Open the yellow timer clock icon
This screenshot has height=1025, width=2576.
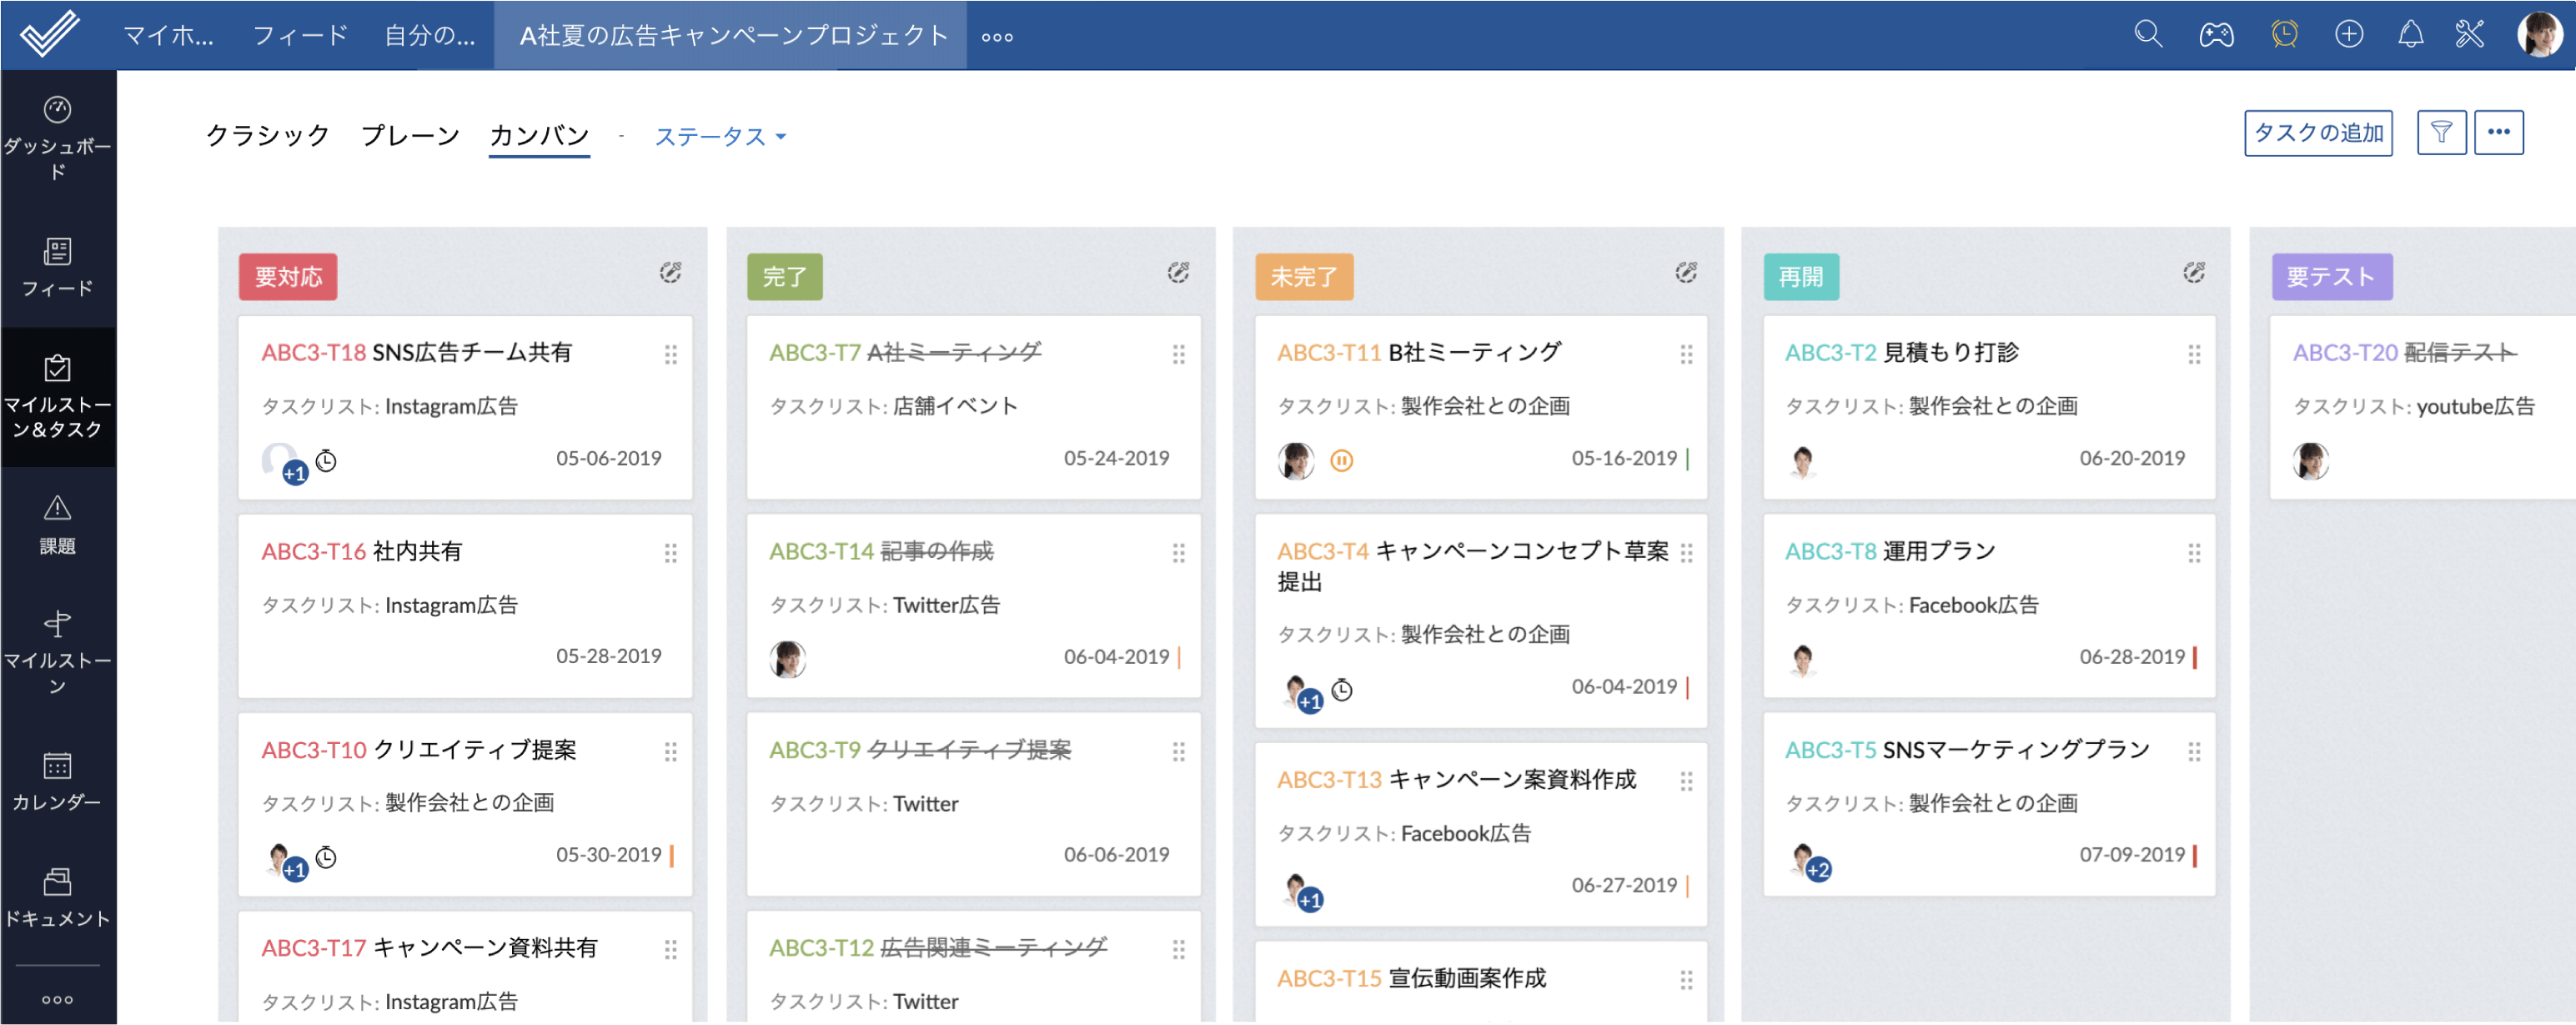pyautogui.click(x=2284, y=35)
